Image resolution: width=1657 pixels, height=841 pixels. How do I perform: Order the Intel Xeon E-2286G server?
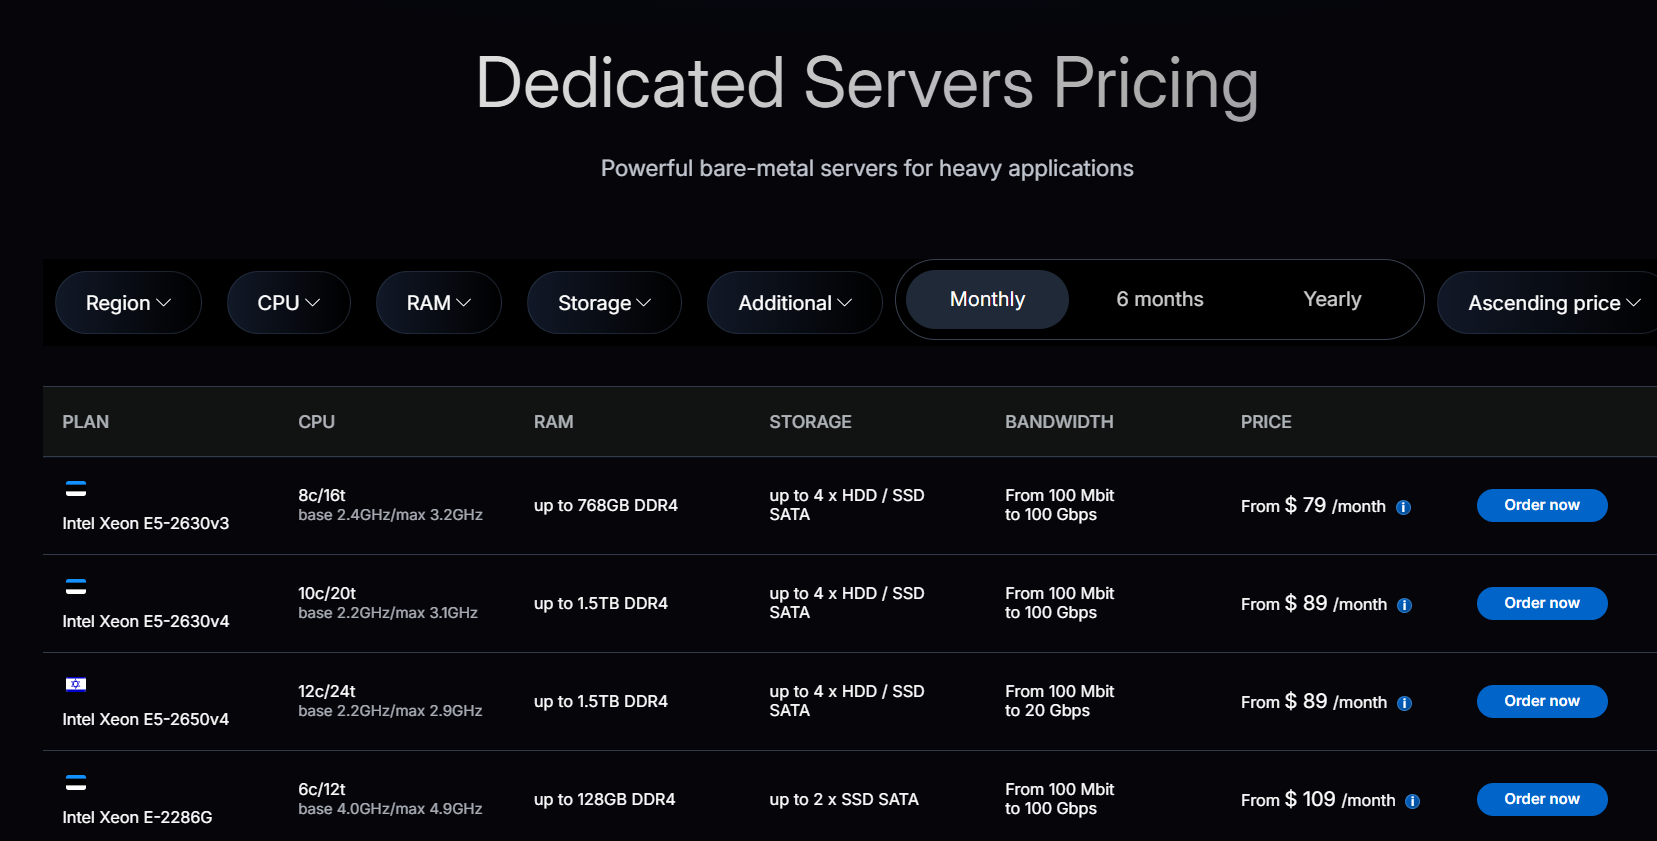[1542, 799]
